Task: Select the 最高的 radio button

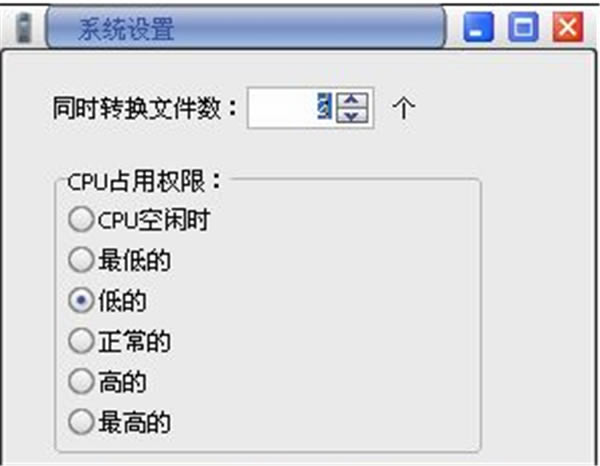Action: pyautogui.click(x=81, y=422)
